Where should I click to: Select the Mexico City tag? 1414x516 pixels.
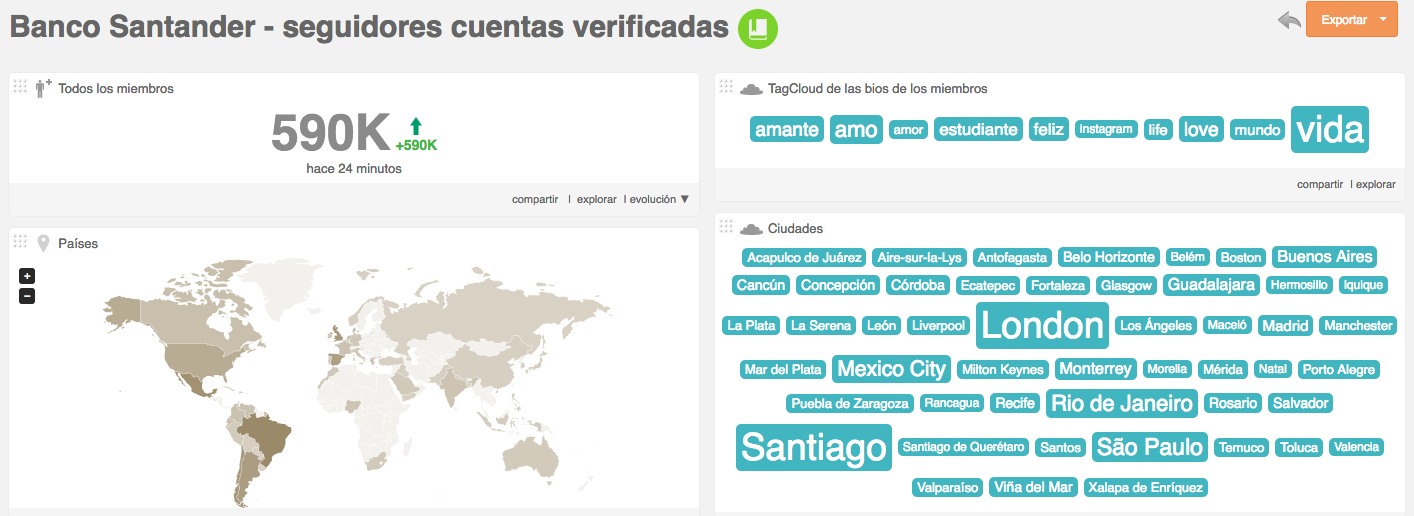pyautogui.click(x=891, y=369)
